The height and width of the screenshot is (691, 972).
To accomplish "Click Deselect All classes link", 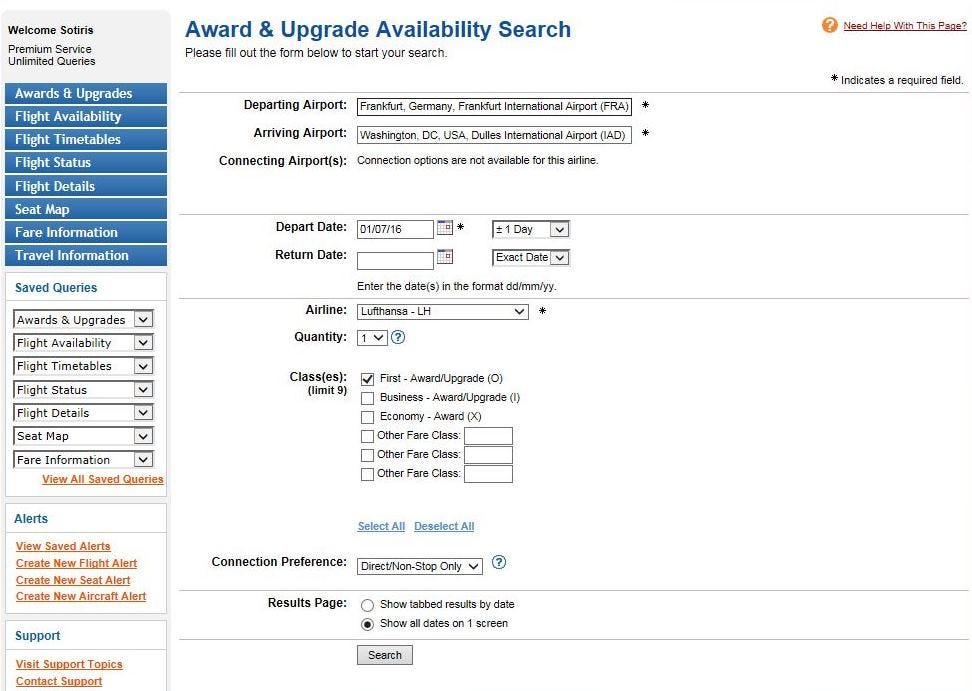I will (x=444, y=526).
